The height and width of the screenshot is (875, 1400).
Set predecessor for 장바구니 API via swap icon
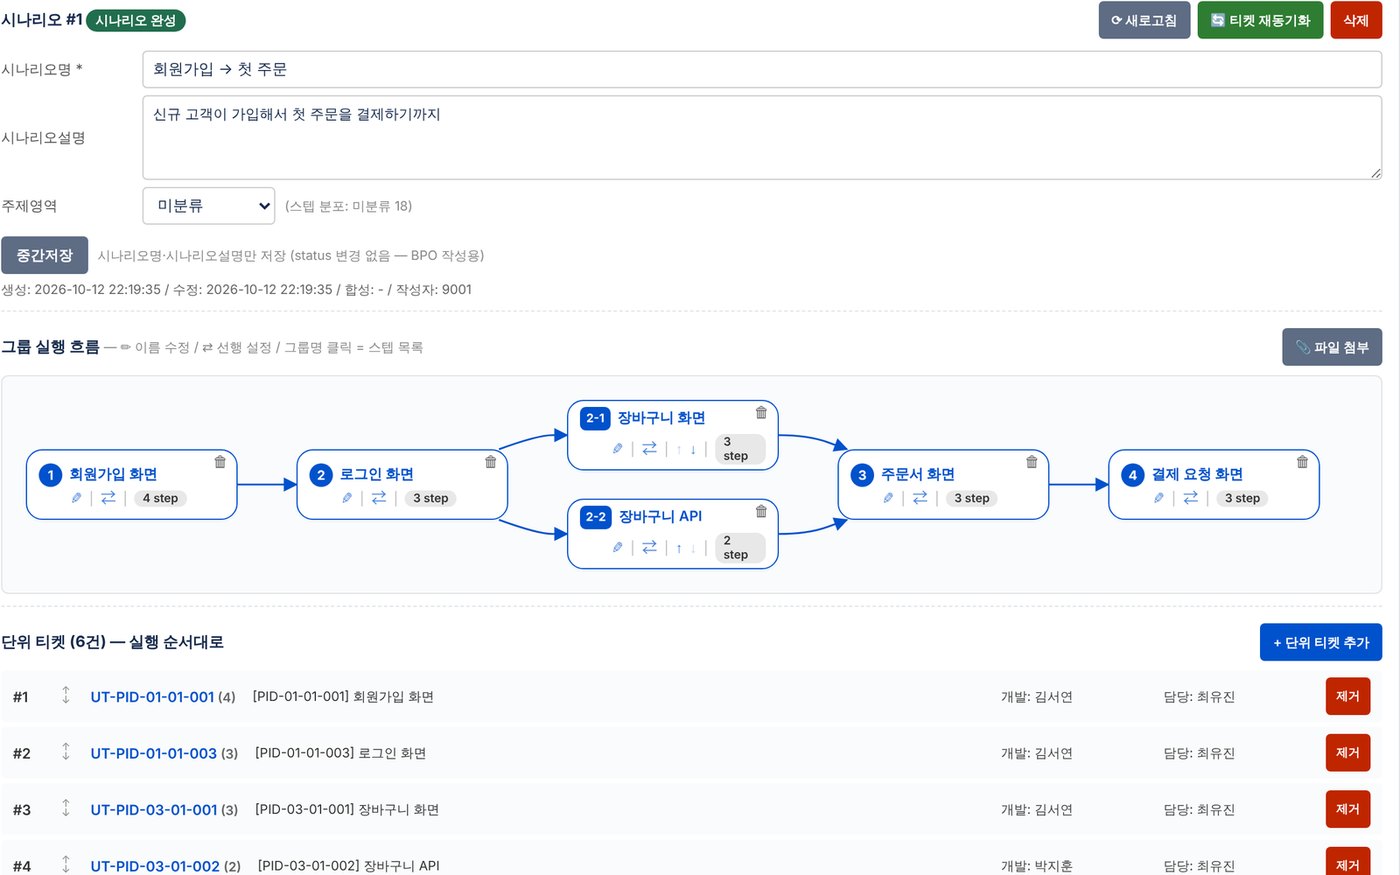pos(649,548)
